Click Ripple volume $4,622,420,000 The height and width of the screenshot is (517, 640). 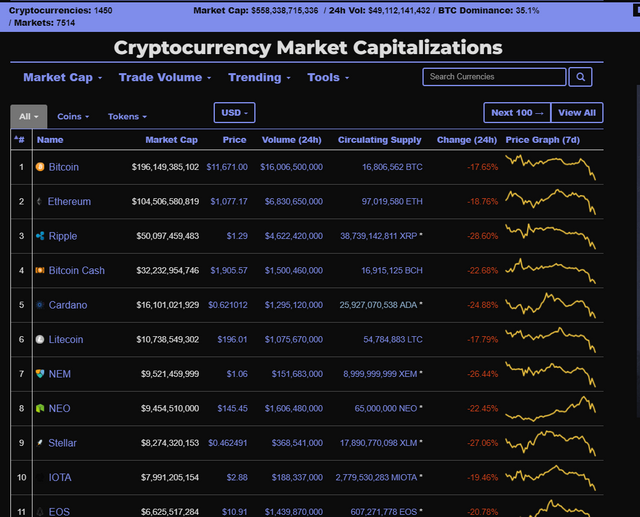[x=293, y=236]
